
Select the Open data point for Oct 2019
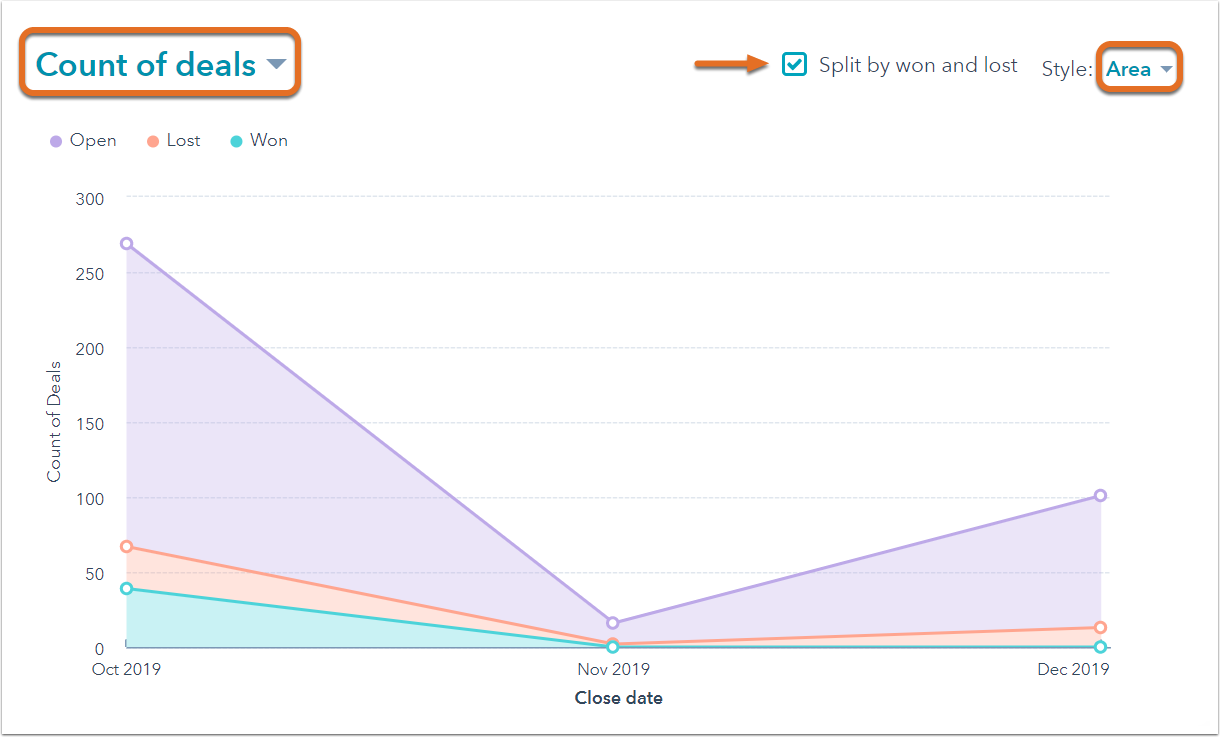click(126, 244)
